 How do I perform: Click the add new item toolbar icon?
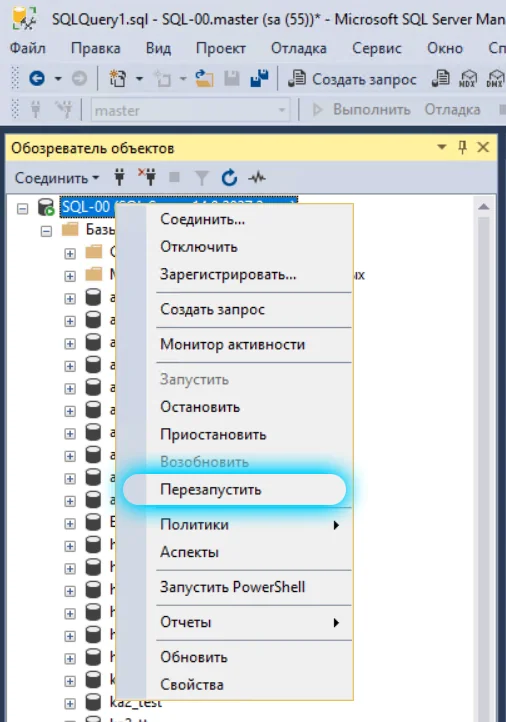coord(163,79)
